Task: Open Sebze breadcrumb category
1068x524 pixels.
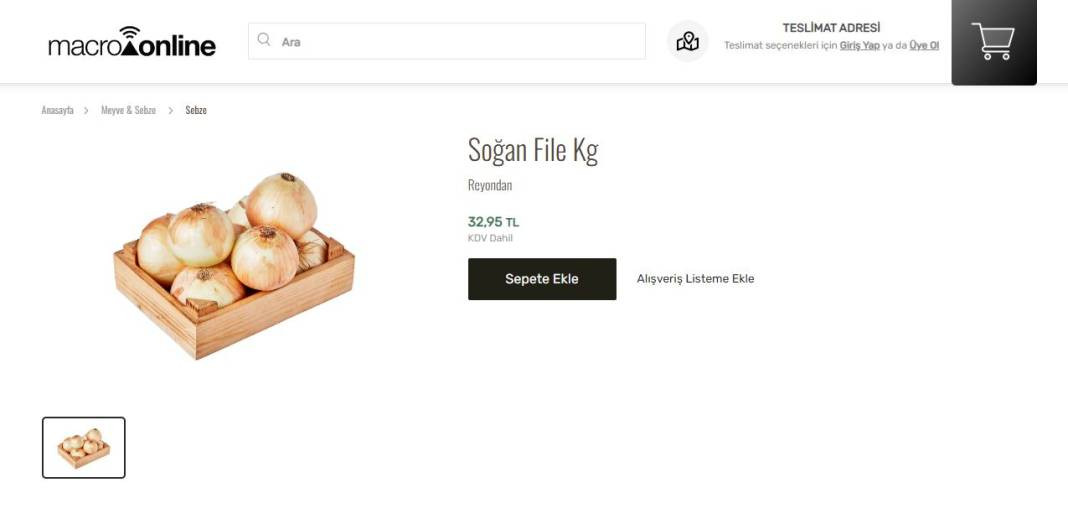Action: click(x=196, y=110)
